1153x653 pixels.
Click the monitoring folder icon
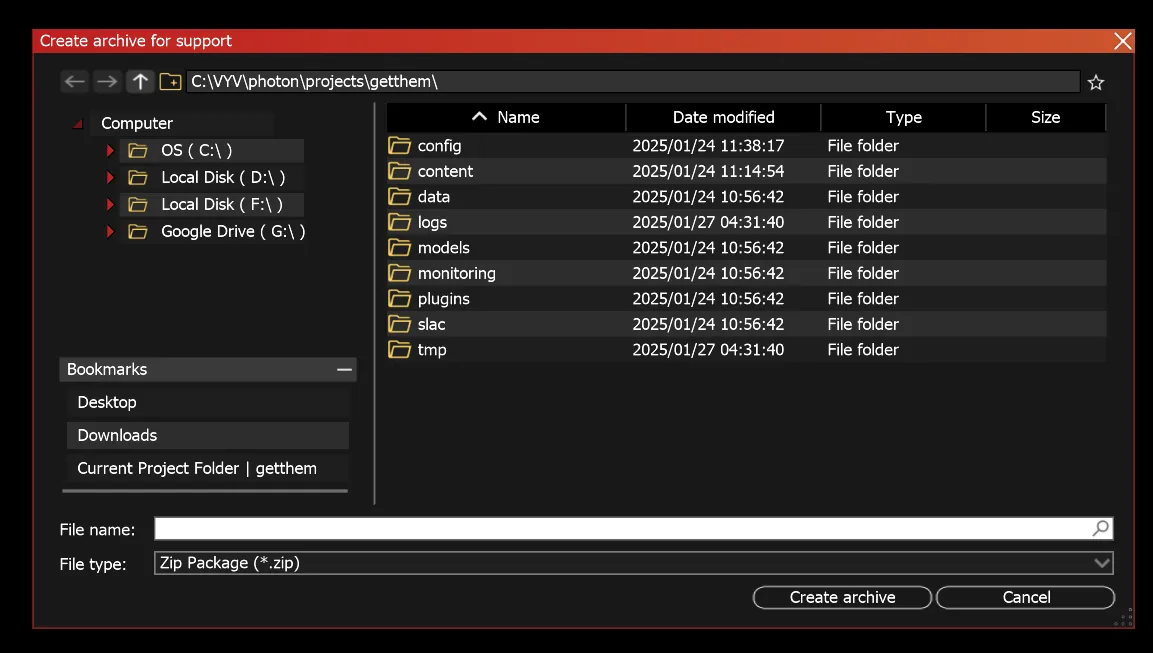(x=399, y=274)
